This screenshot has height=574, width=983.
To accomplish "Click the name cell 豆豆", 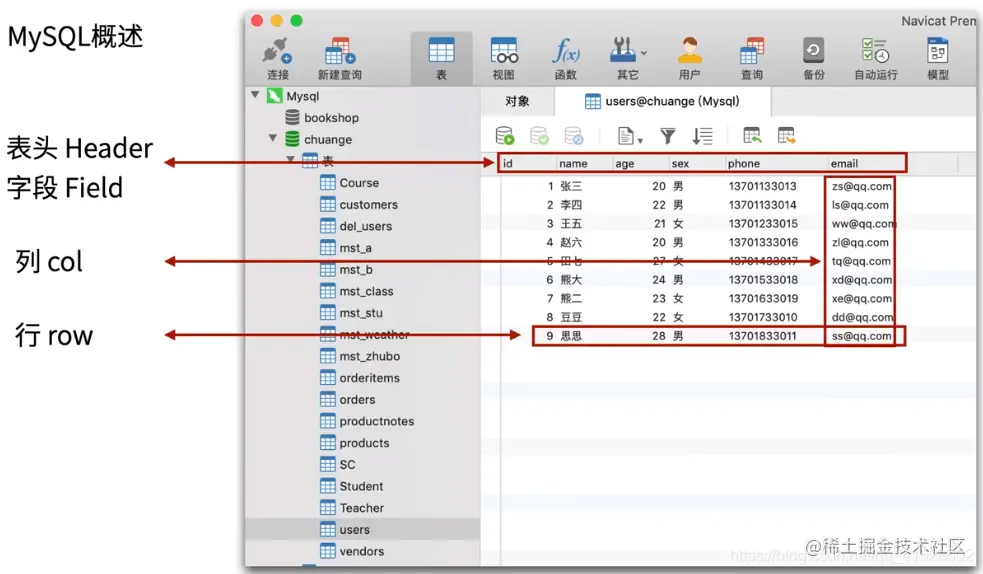I will pyautogui.click(x=570, y=317).
